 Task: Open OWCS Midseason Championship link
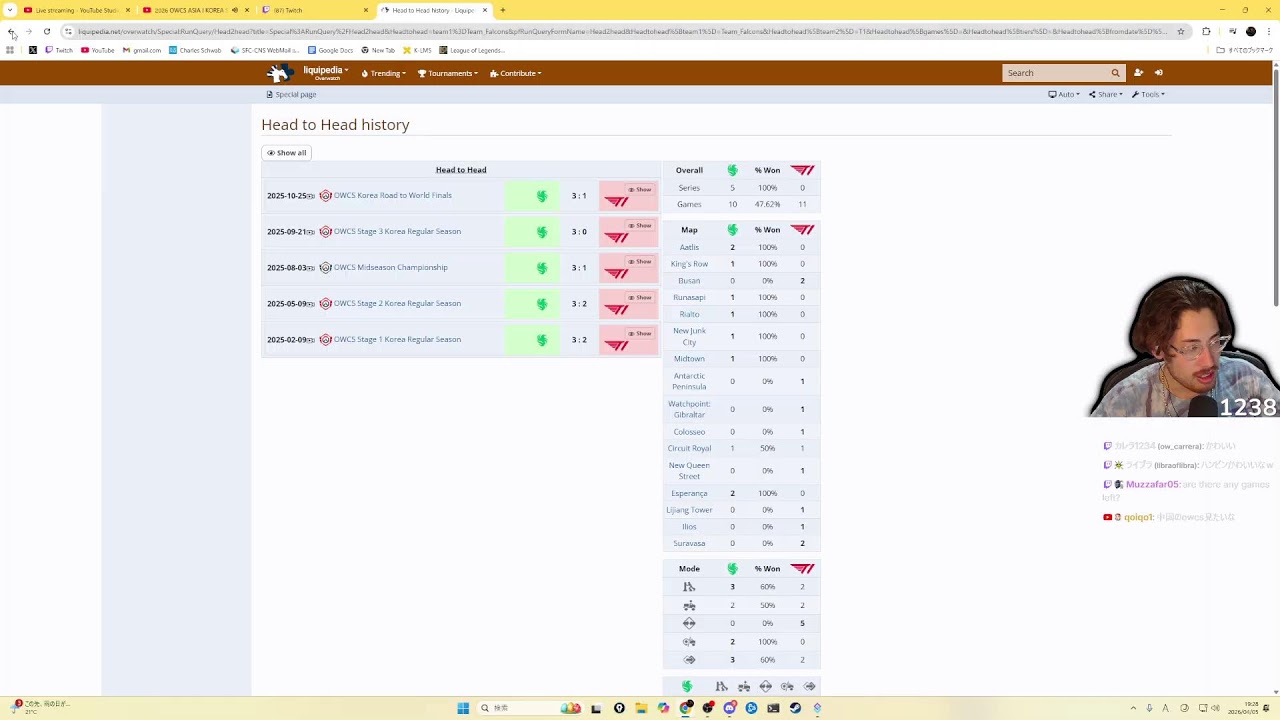(x=390, y=267)
